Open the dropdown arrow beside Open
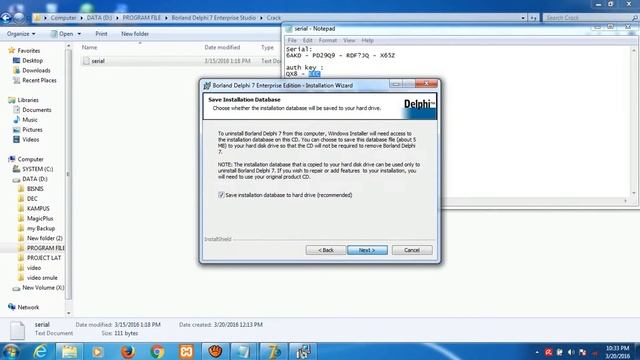The width and height of the screenshot is (640, 360). 79,34
